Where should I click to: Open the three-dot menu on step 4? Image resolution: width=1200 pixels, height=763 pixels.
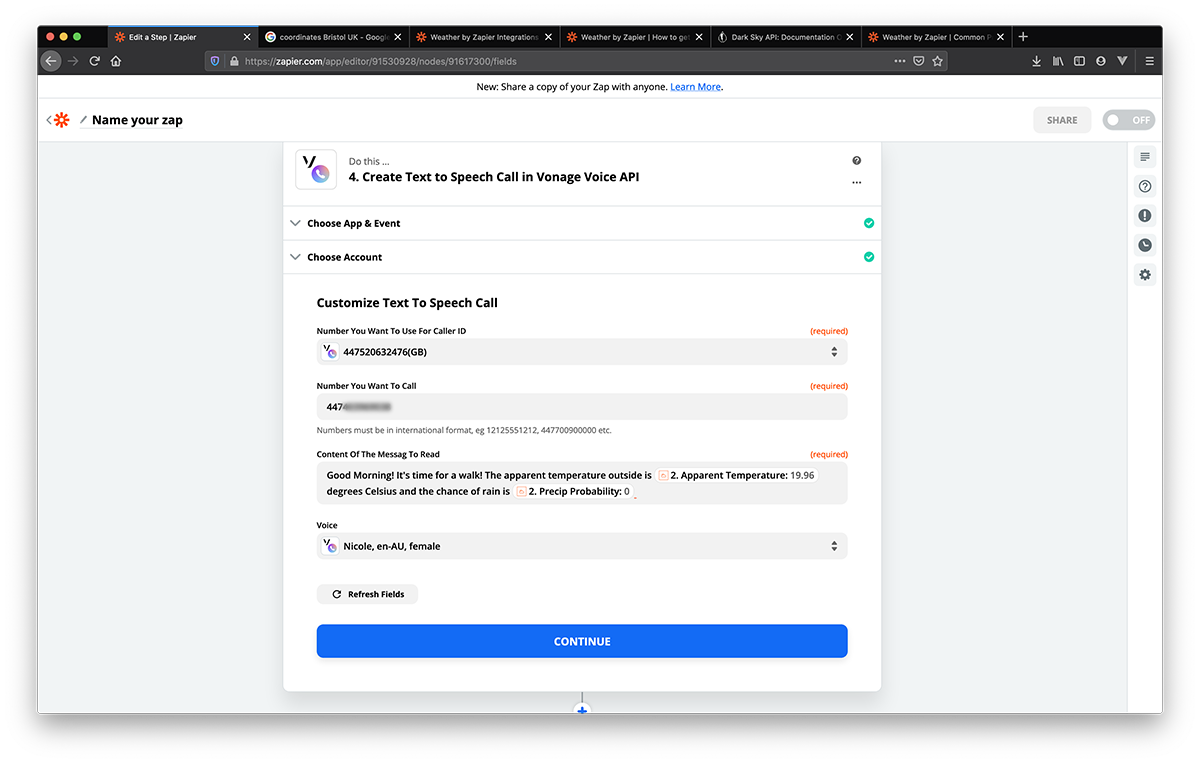click(857, 183)
